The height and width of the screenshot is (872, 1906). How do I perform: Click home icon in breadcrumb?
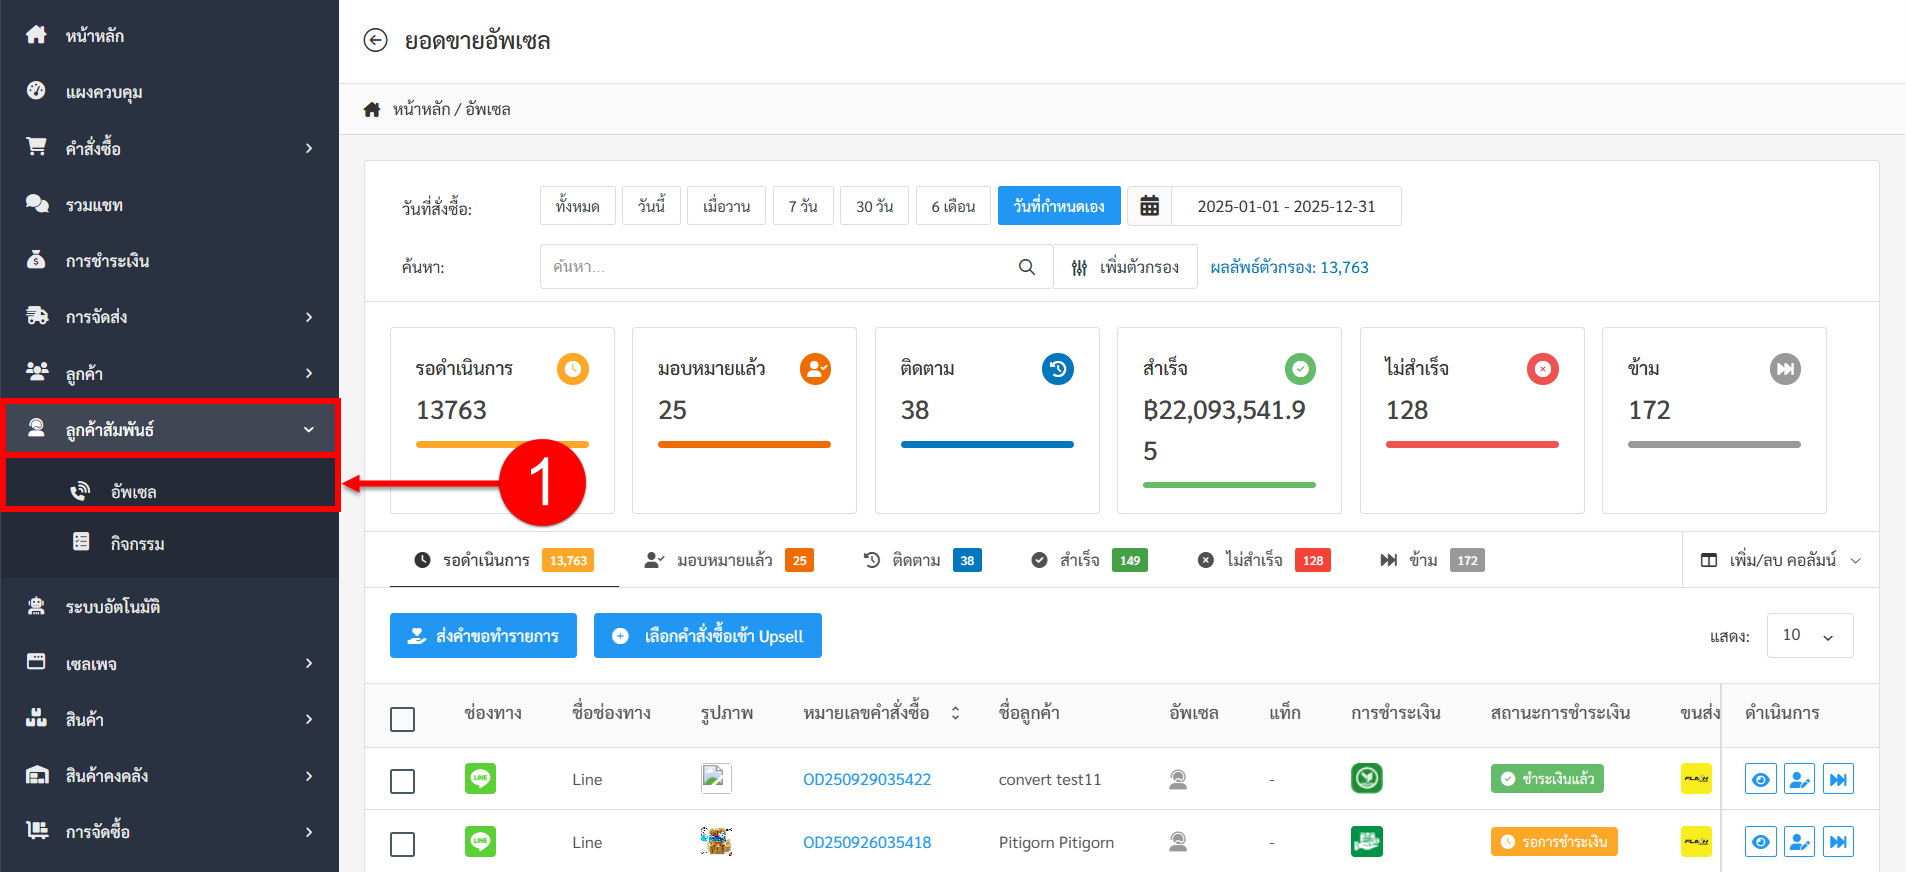pos(372,109)
